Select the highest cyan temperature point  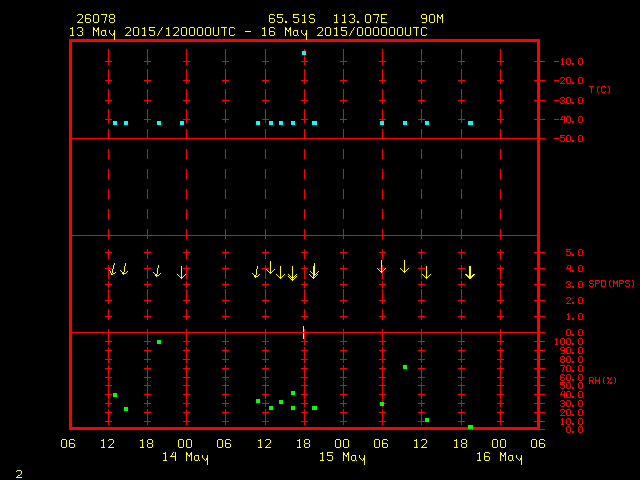[x=304, y=53]
